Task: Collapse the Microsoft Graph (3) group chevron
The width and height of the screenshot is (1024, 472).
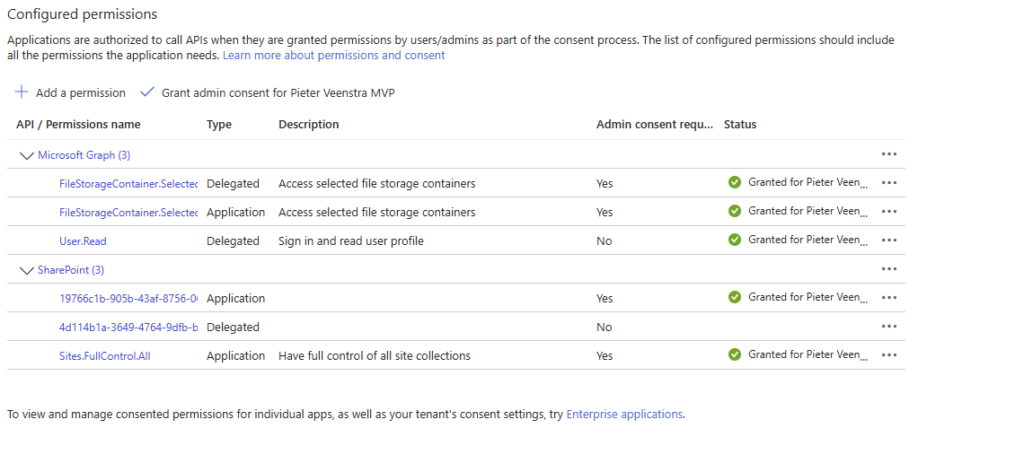Action: coord(27,156)
